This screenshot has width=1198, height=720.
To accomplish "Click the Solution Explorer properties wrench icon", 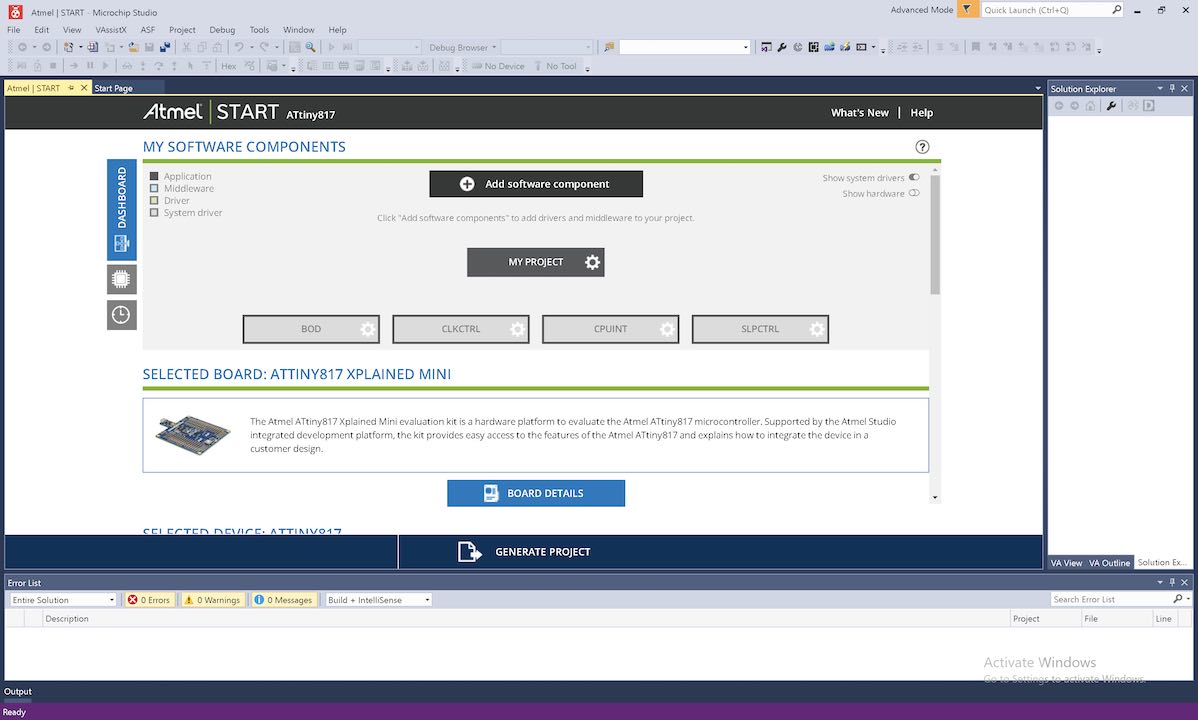I will (x=1111, y=106).
